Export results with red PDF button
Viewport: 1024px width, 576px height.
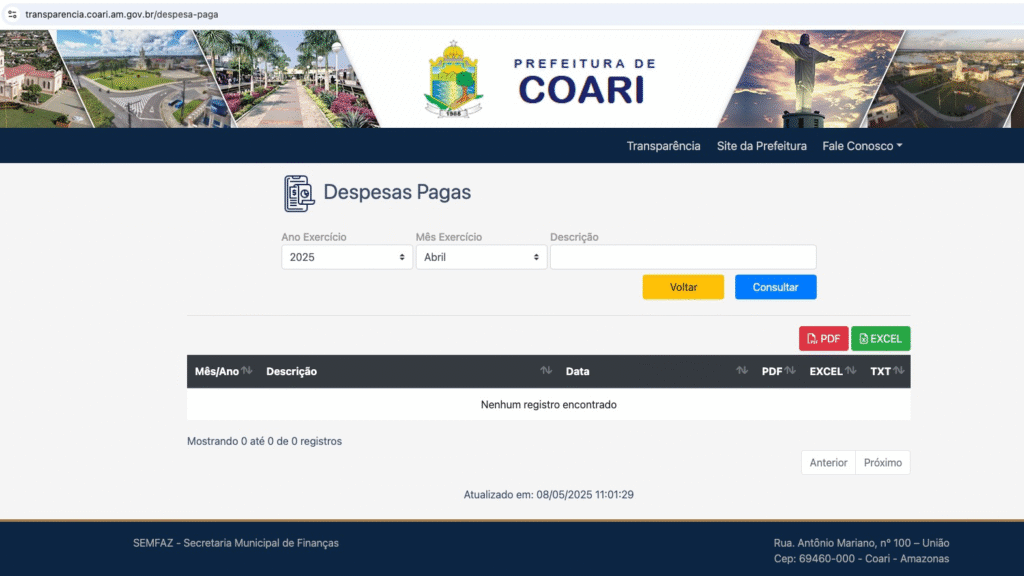tap(824, 338)
